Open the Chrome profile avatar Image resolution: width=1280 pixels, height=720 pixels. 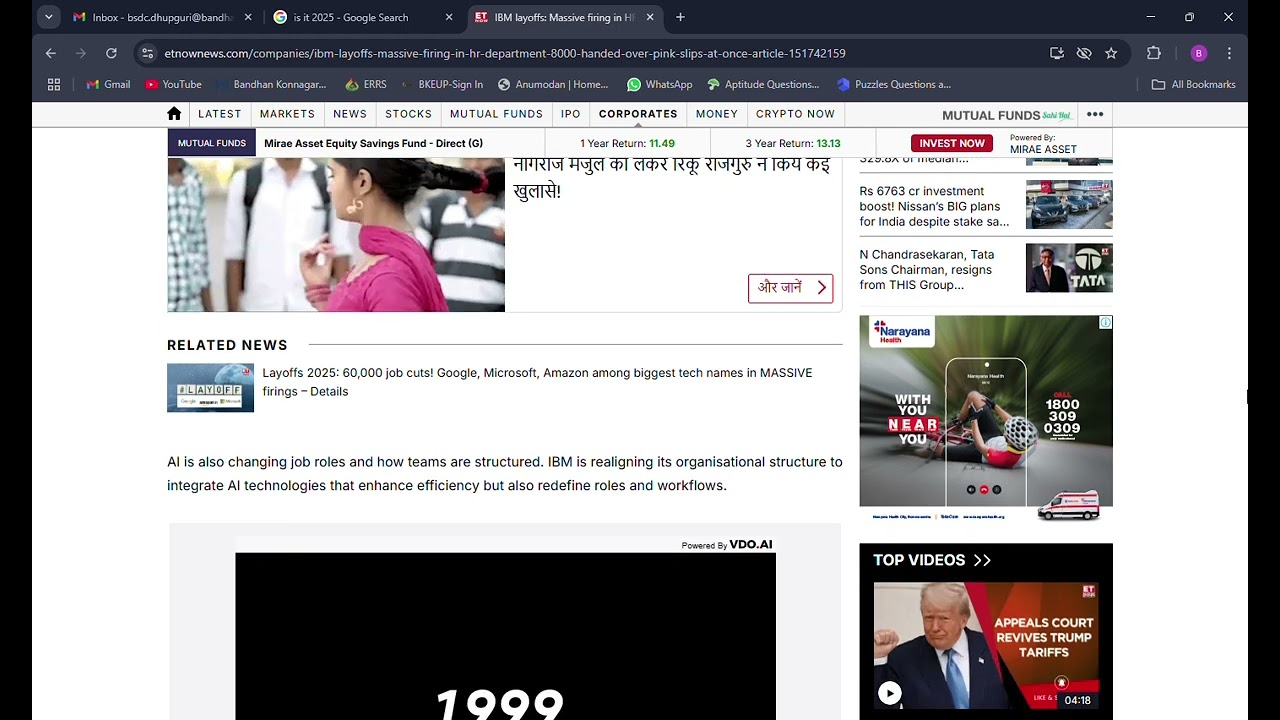pyautogui.click(x=1199, y=53)
